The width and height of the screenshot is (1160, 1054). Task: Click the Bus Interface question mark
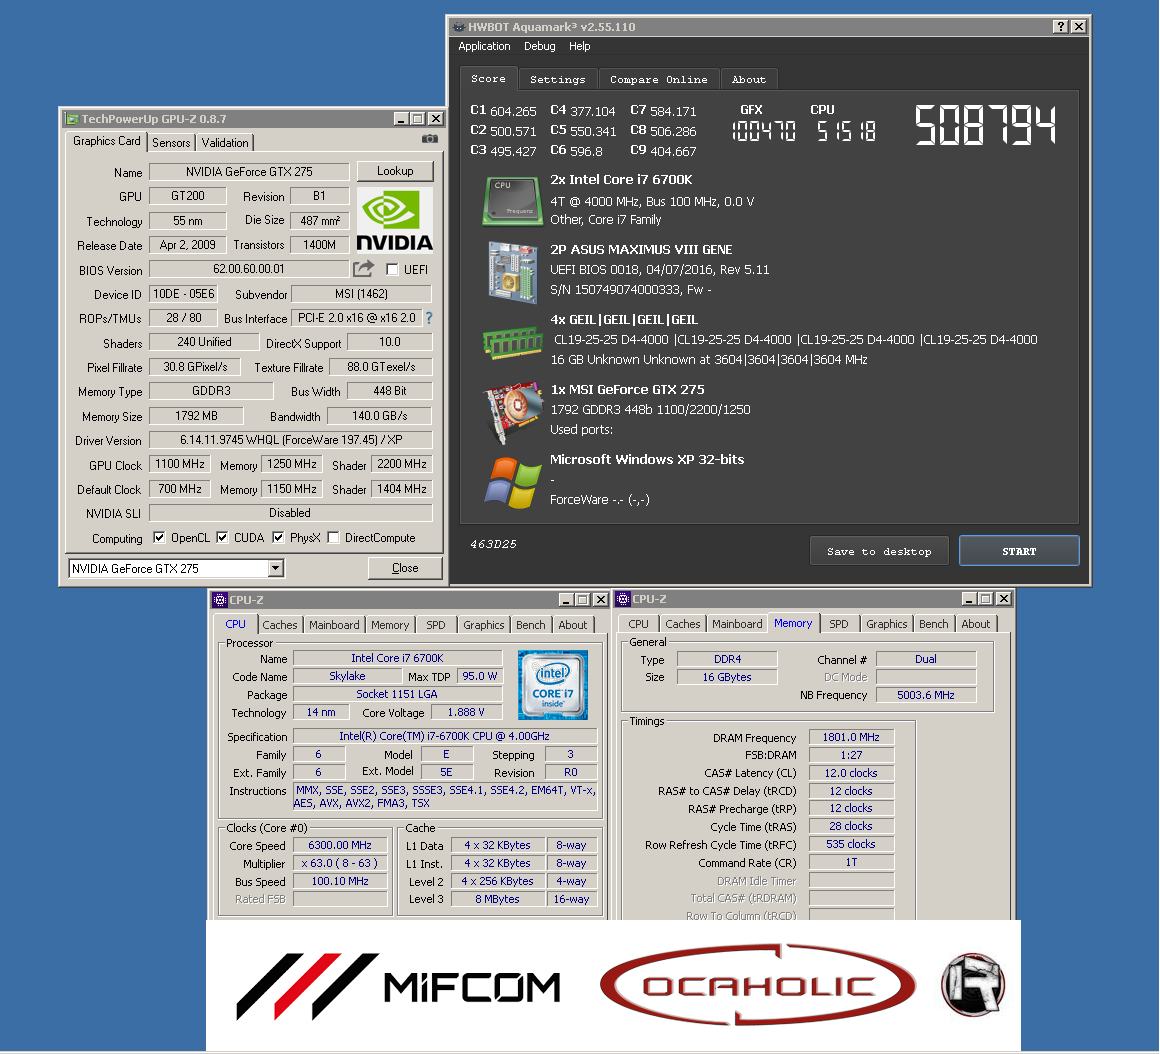429,318
